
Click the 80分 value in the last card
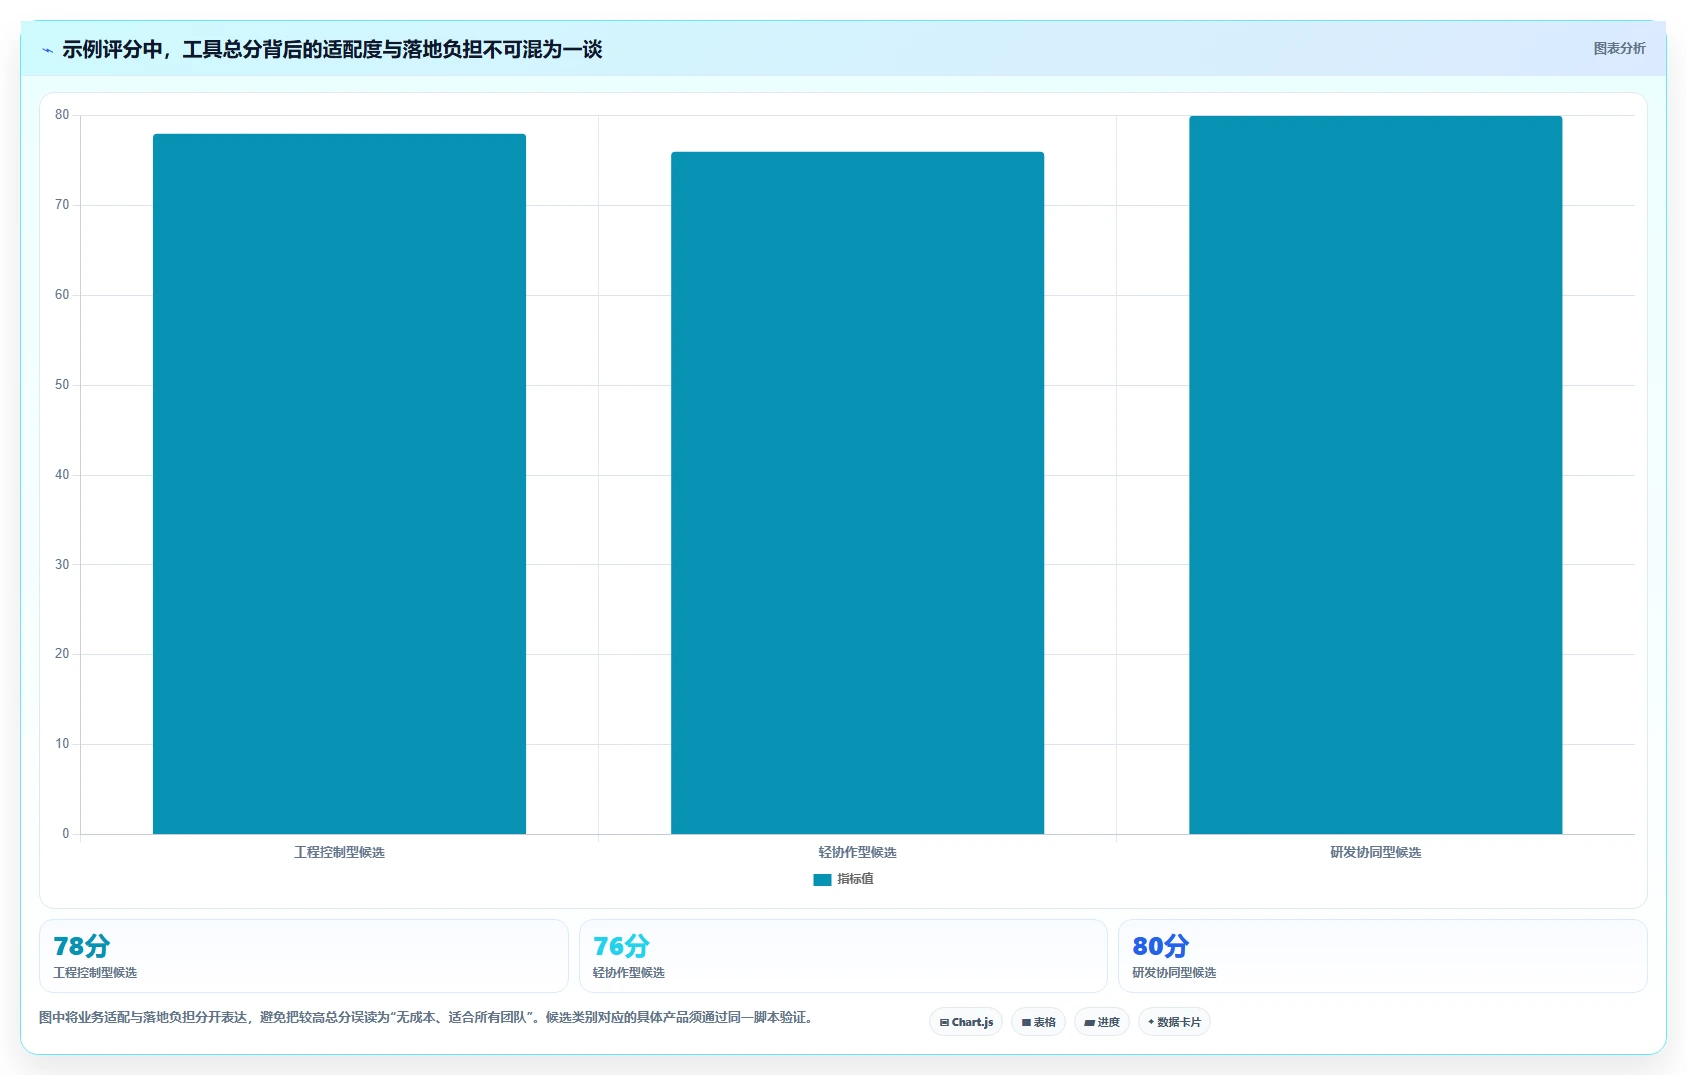[1160, 946]
